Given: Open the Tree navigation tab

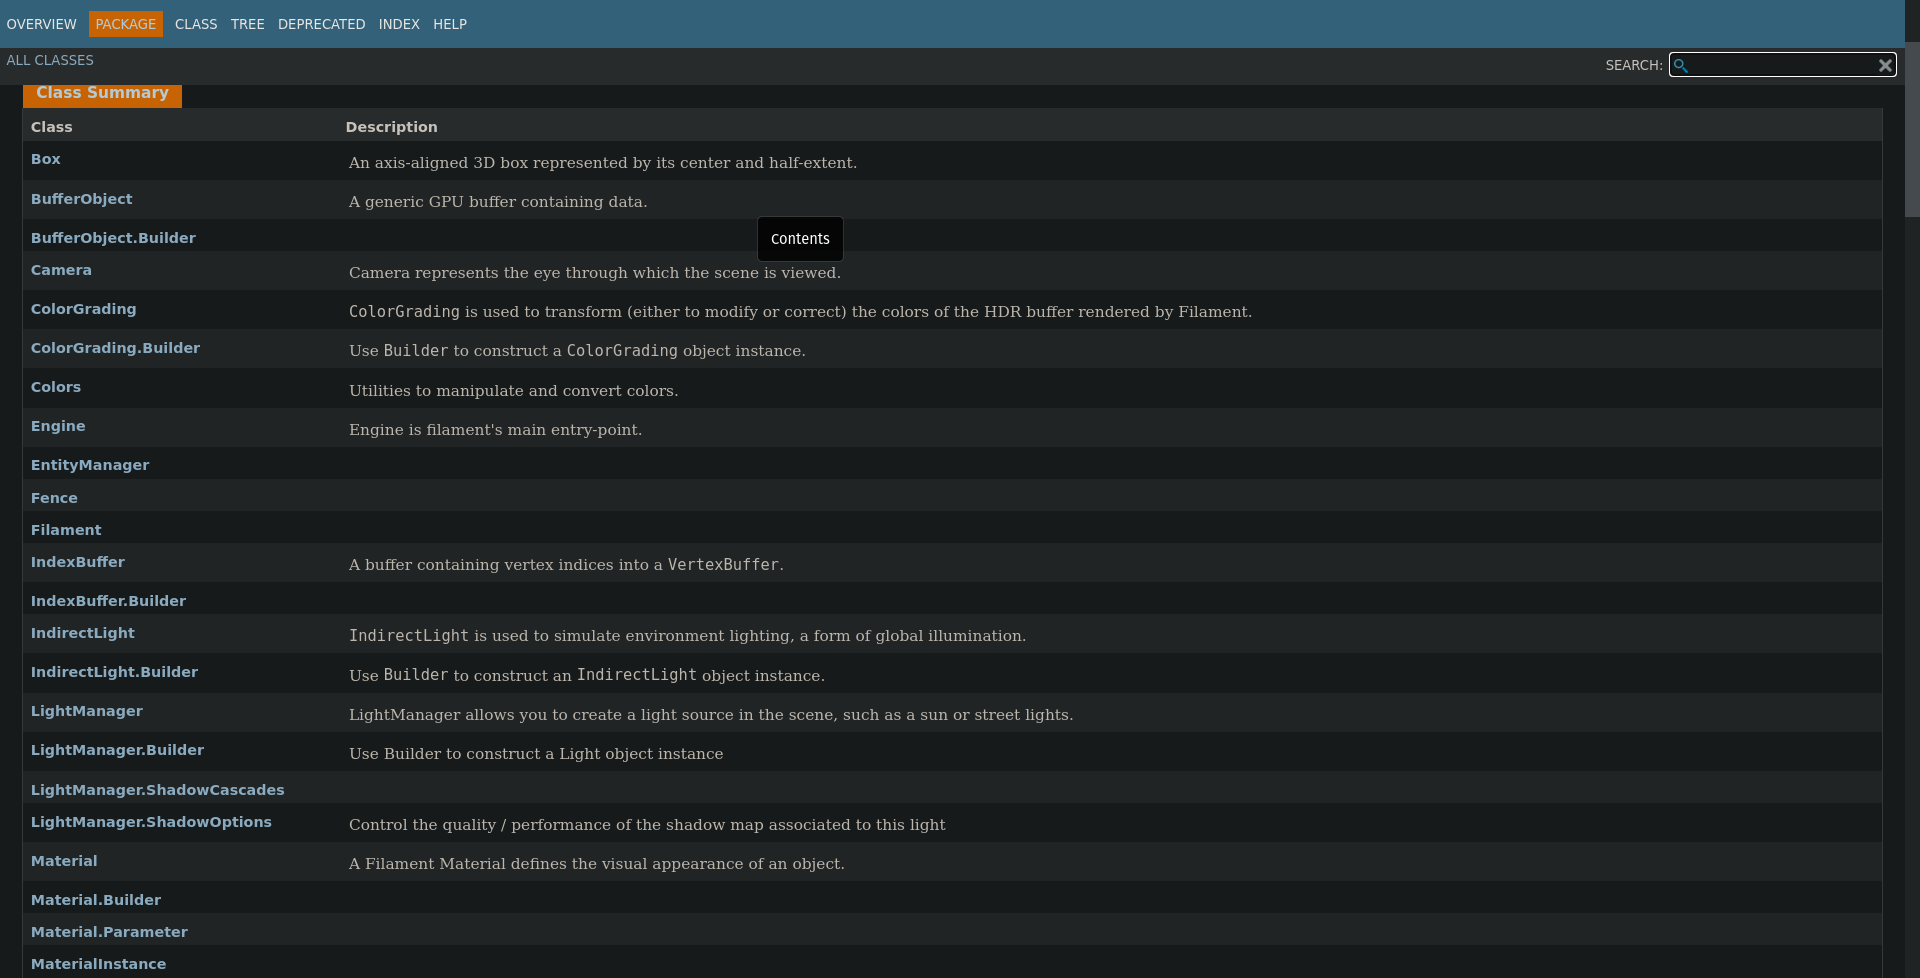Looking at the screenshot, I should tap(248, 24).
